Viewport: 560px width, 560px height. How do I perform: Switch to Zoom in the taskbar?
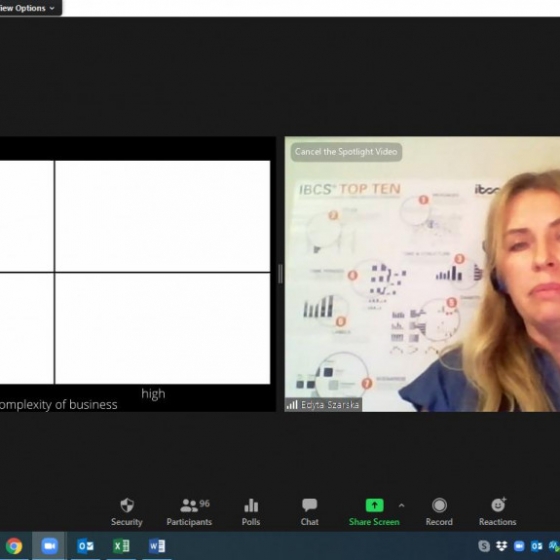[x=49, y=546]
